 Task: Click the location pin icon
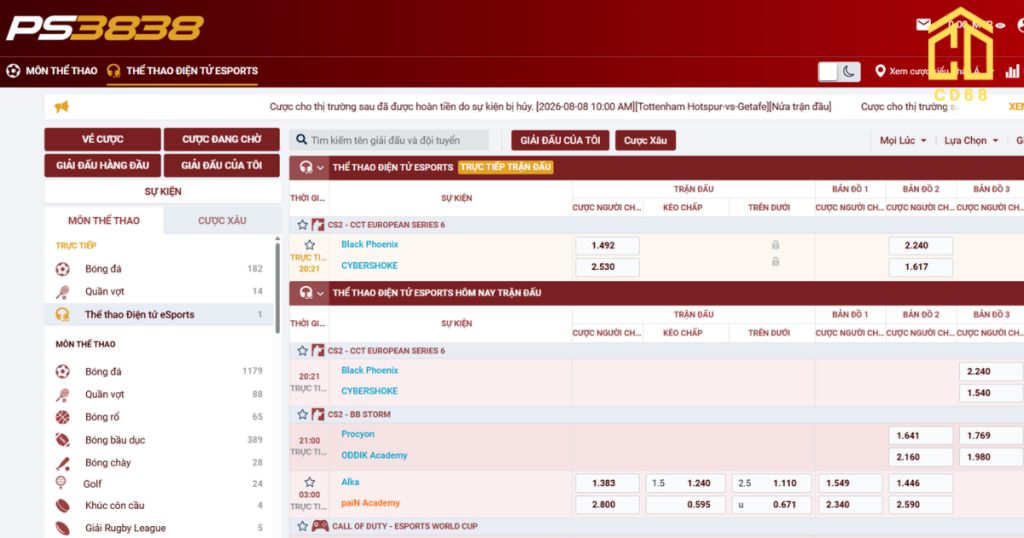coord(880,71)
